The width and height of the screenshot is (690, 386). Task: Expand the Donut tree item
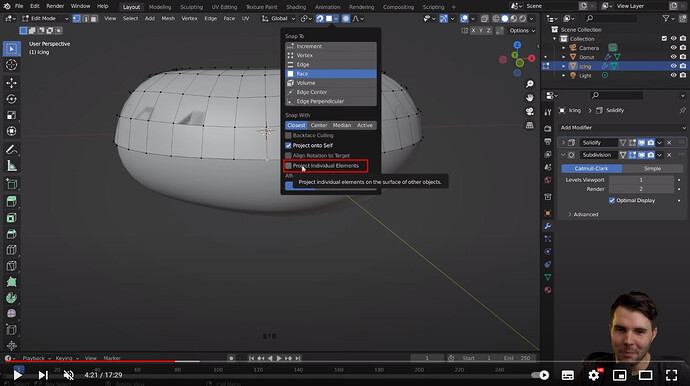point(564,57)
